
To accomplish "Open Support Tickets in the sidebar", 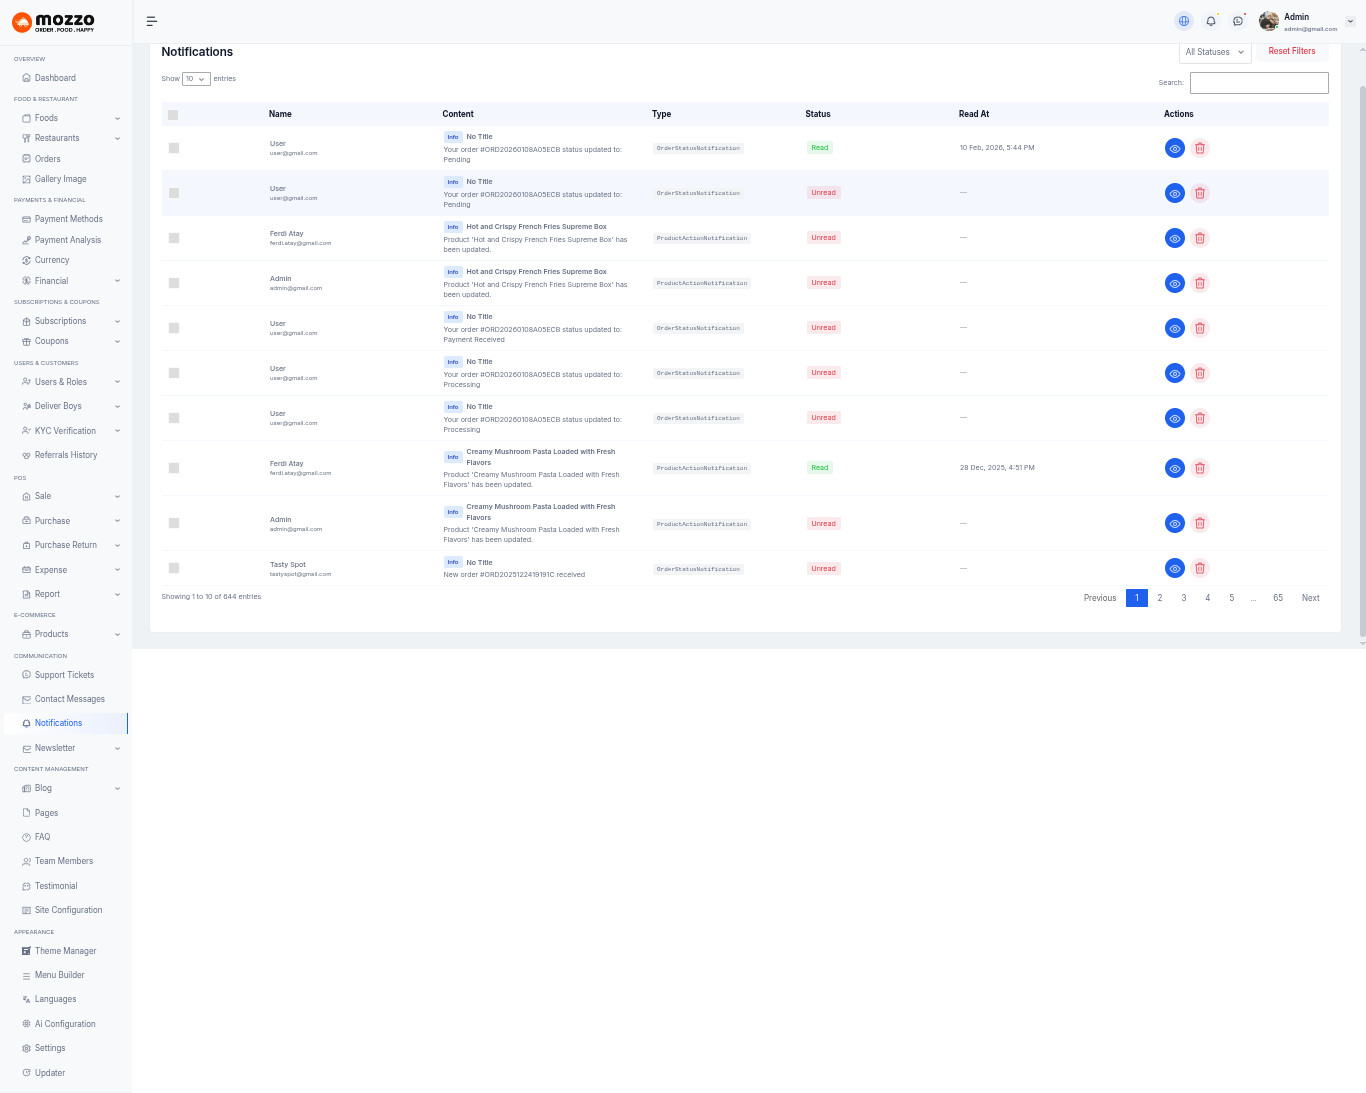I will (64, 675).
